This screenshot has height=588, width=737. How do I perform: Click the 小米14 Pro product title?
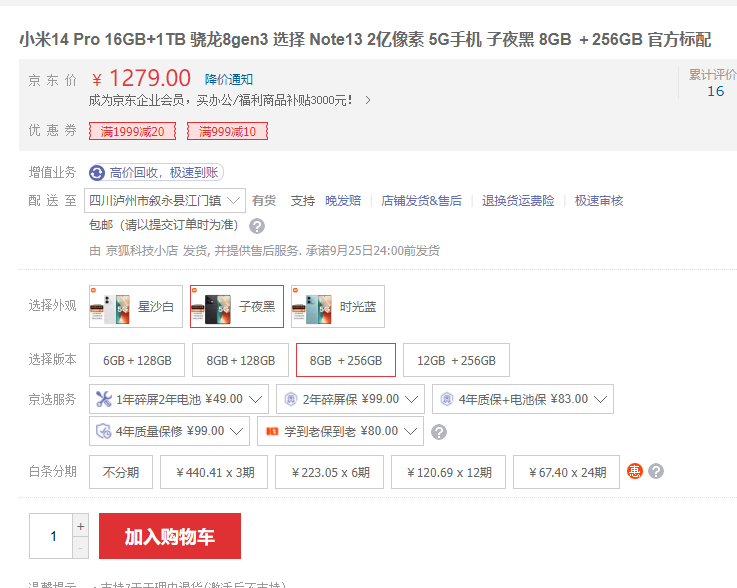click(x=365, y=39)
